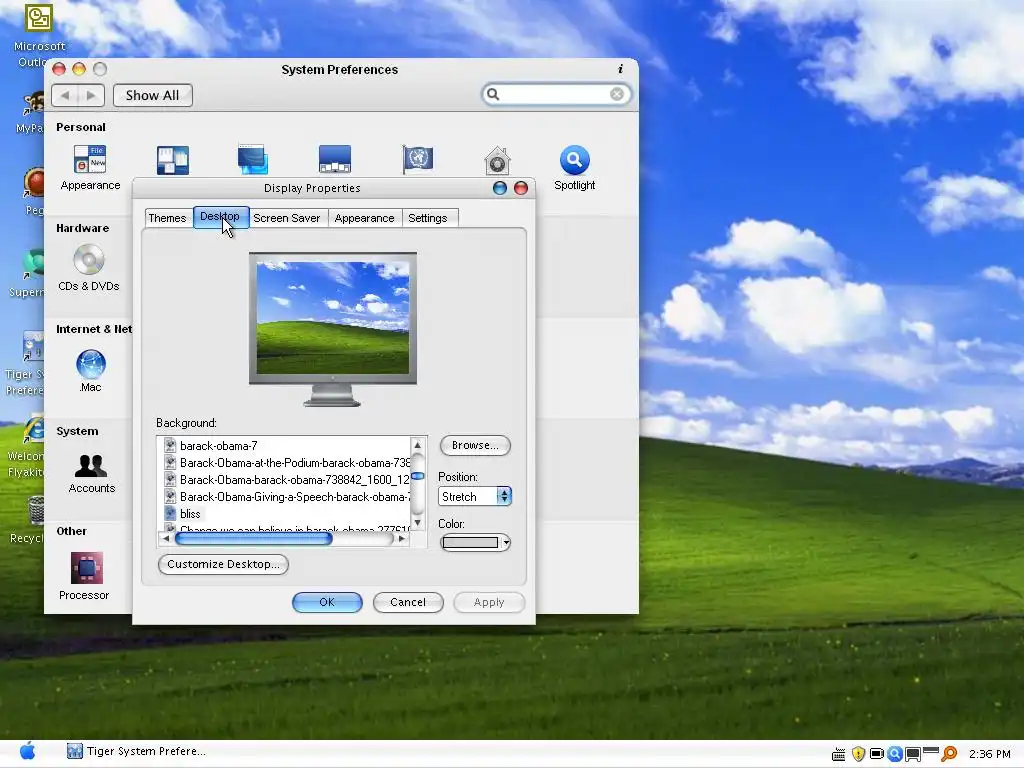Open CDs & DVDs preferences
Image resolution: width=1024 pixels, height=768 pixels.
(x=89, y=268)
